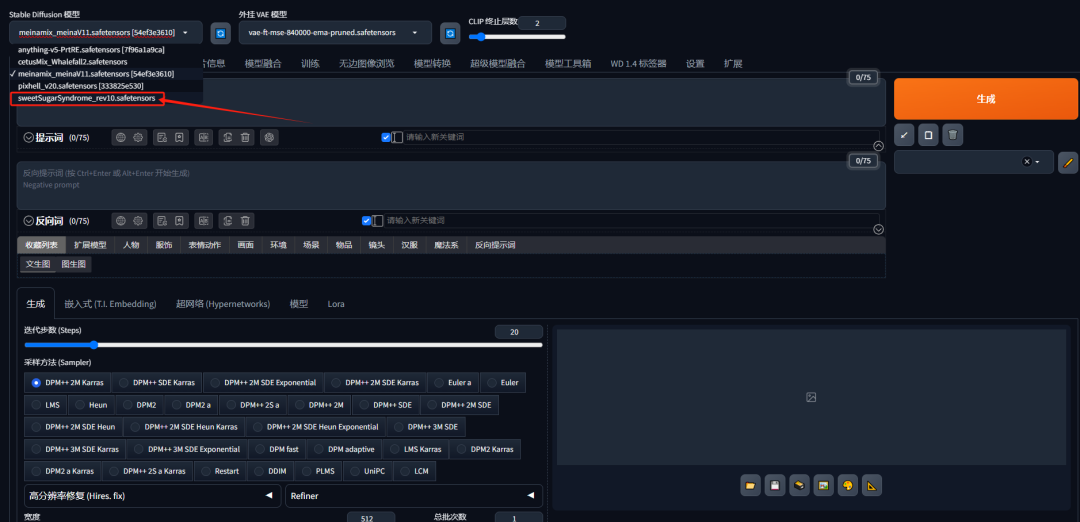Open the 无边图像浏览 tab

point(366,63)
